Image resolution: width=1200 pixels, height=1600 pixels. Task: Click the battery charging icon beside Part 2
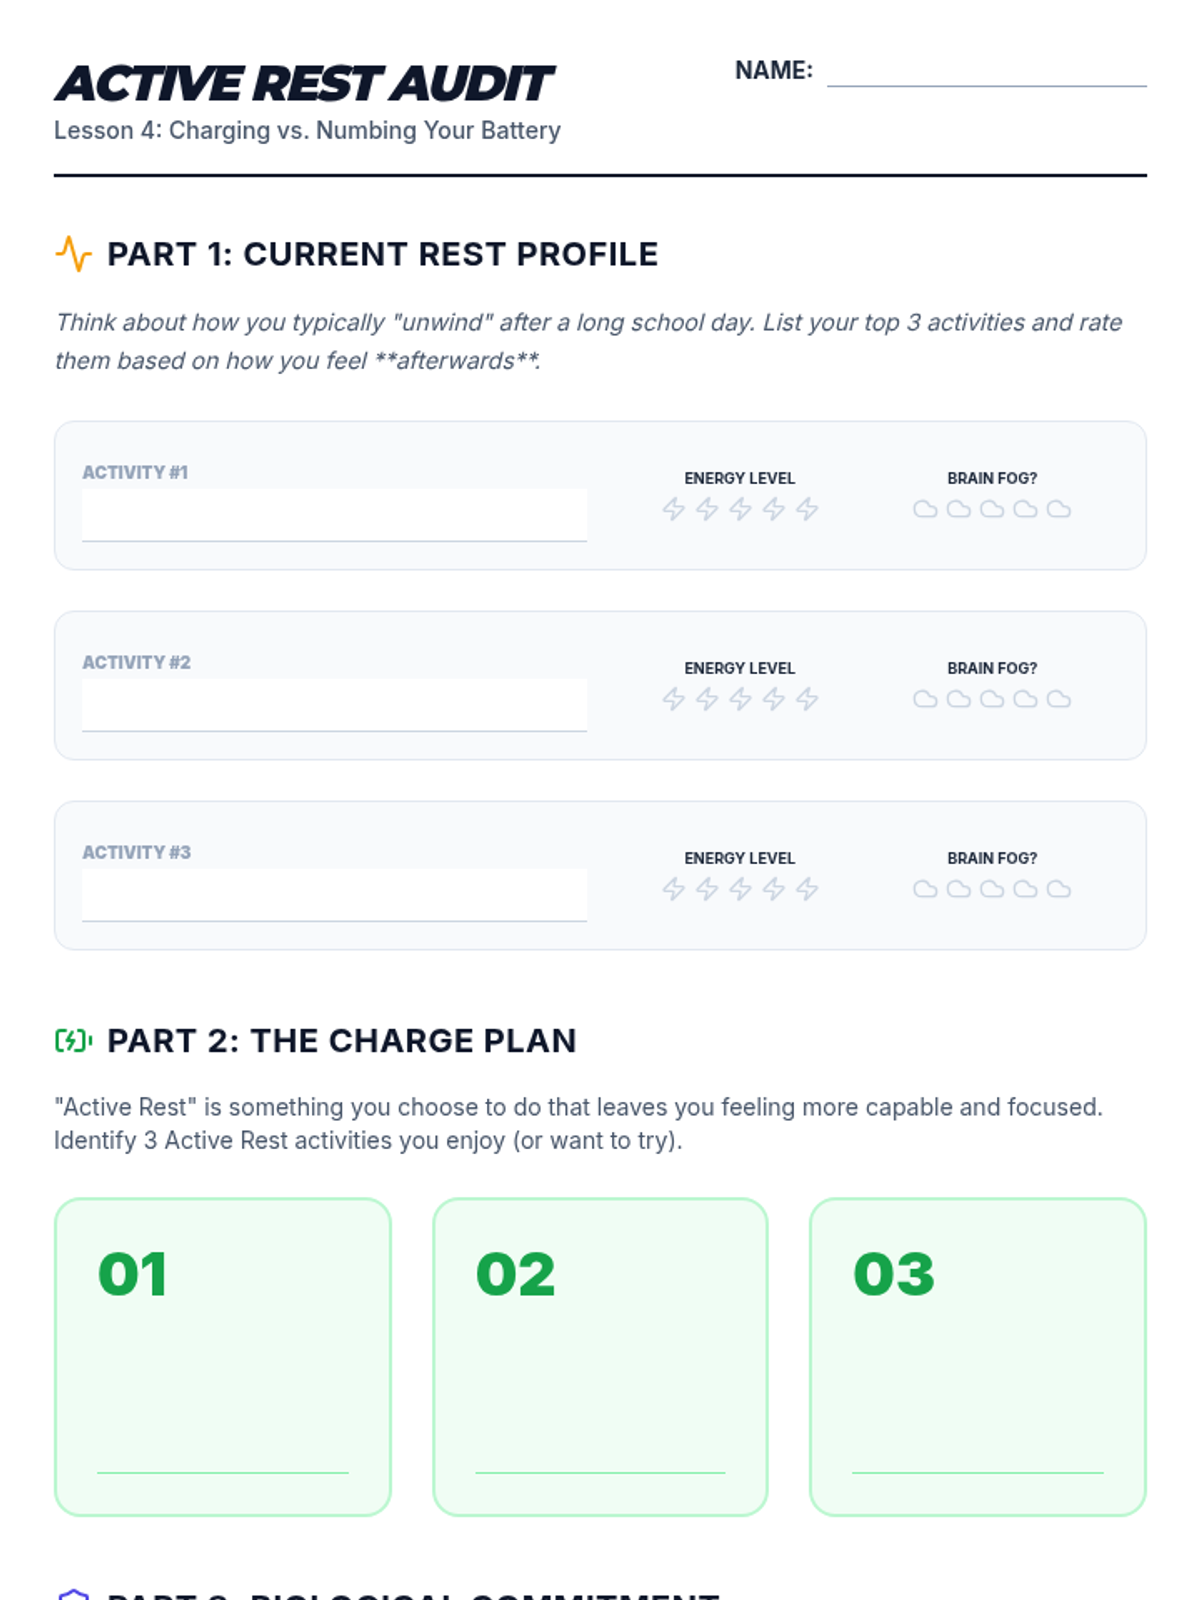pyautogui.click(x=73, y=1041)
